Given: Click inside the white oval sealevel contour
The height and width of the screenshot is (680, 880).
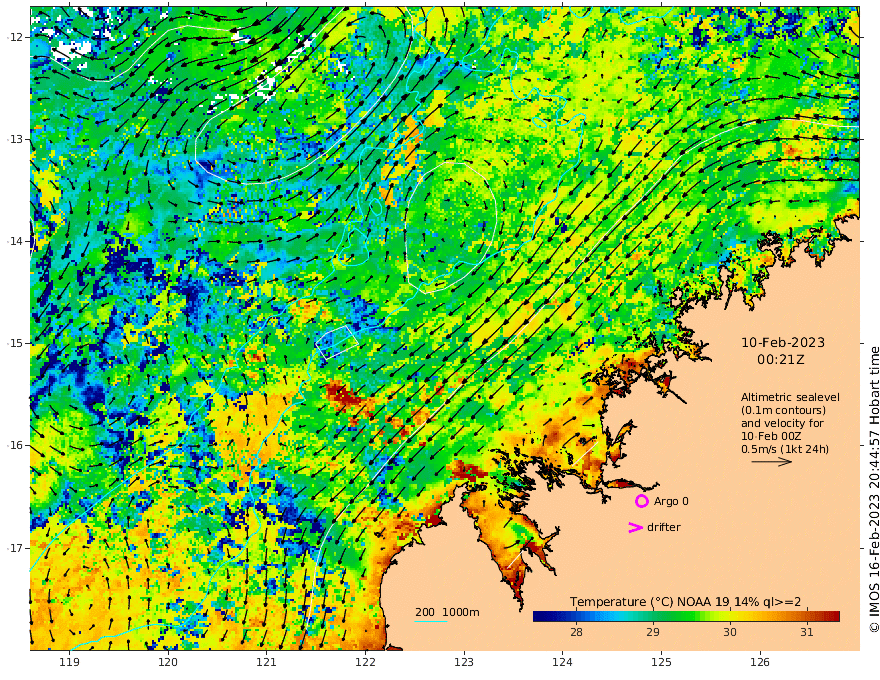Looking at the screenshot, I should [451, 227].
